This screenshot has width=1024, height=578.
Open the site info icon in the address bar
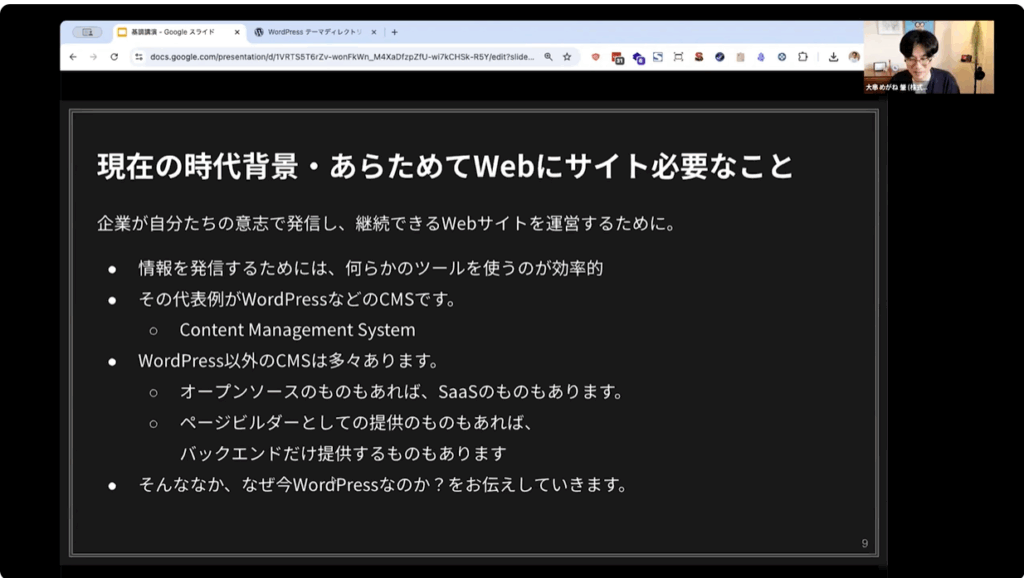pos(138,57)
